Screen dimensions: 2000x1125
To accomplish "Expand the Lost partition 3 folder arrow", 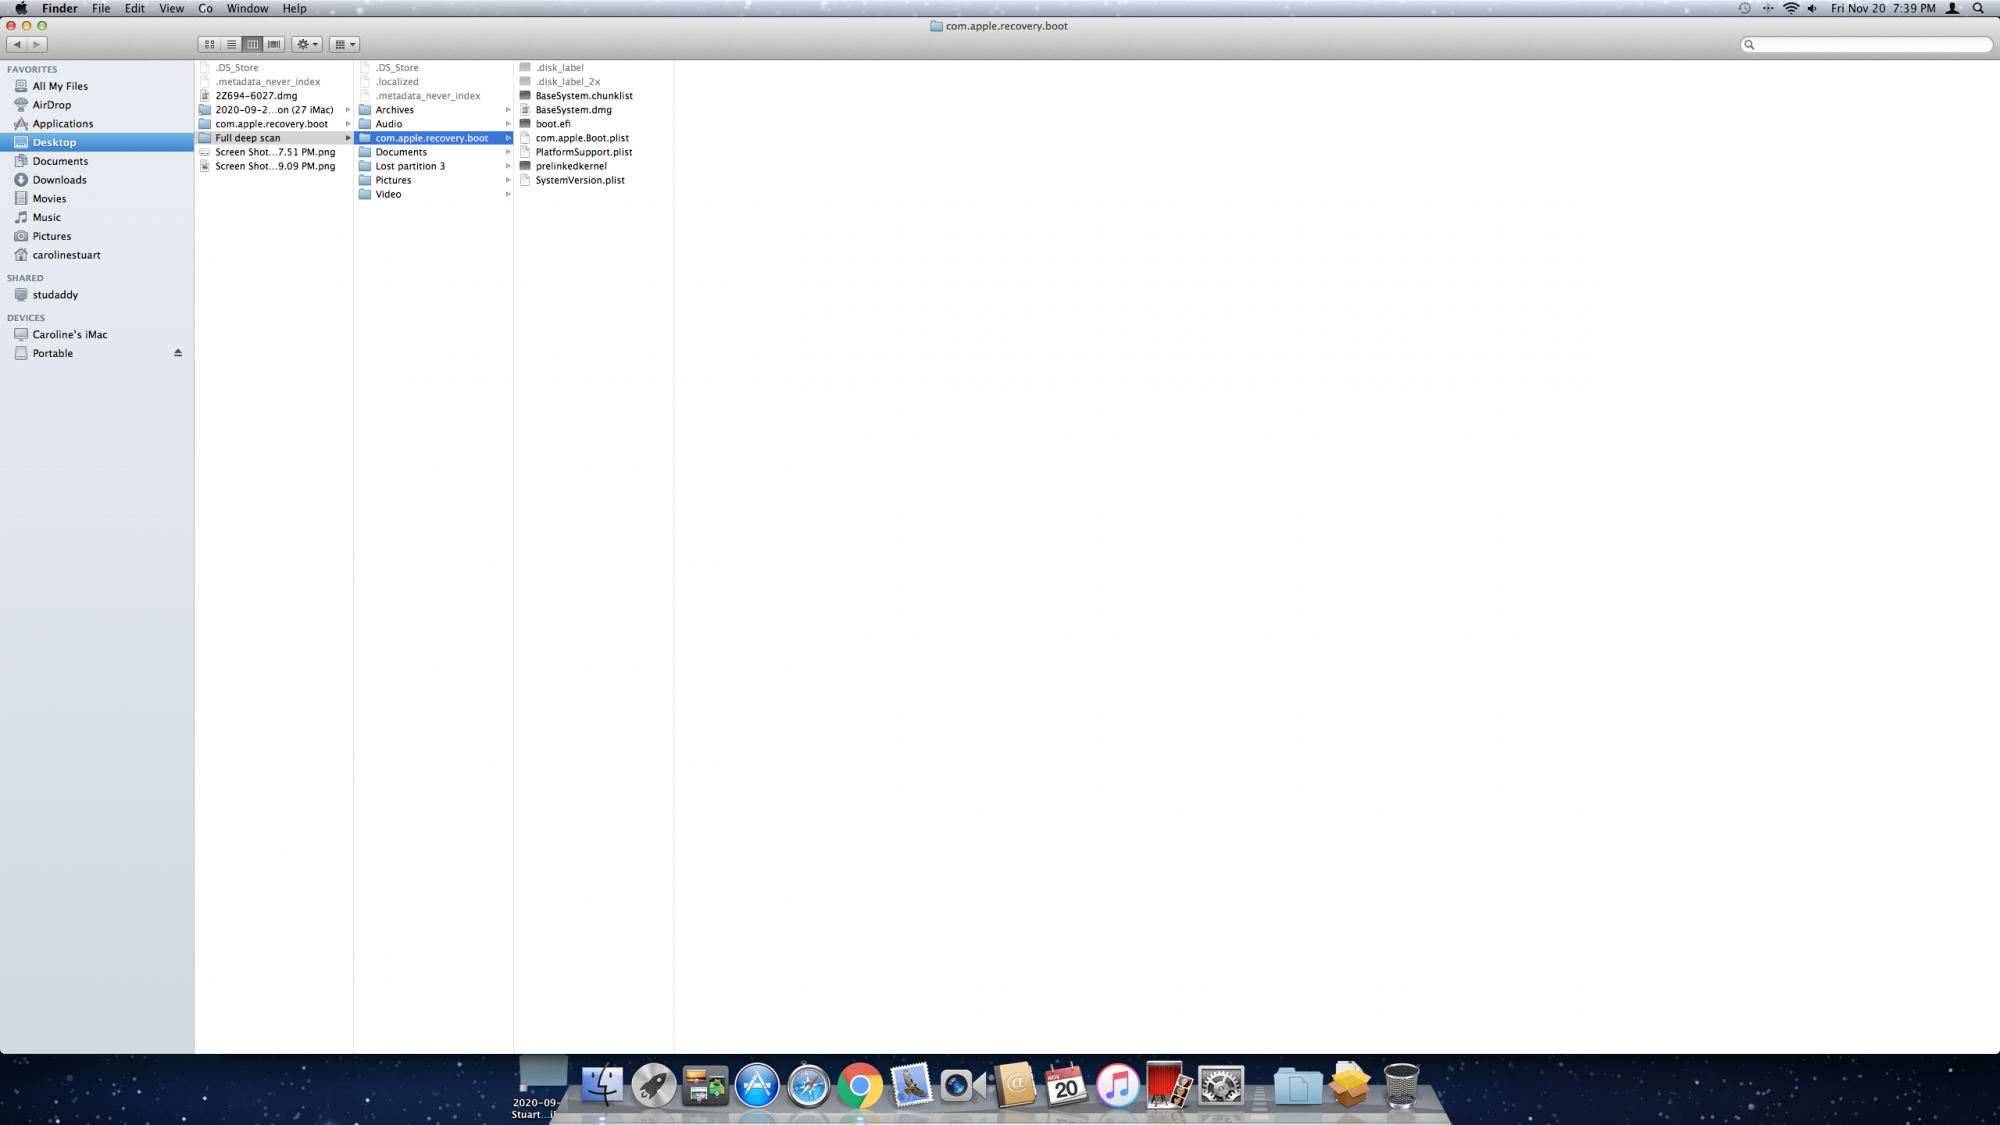I will click(x=508, y=166).
